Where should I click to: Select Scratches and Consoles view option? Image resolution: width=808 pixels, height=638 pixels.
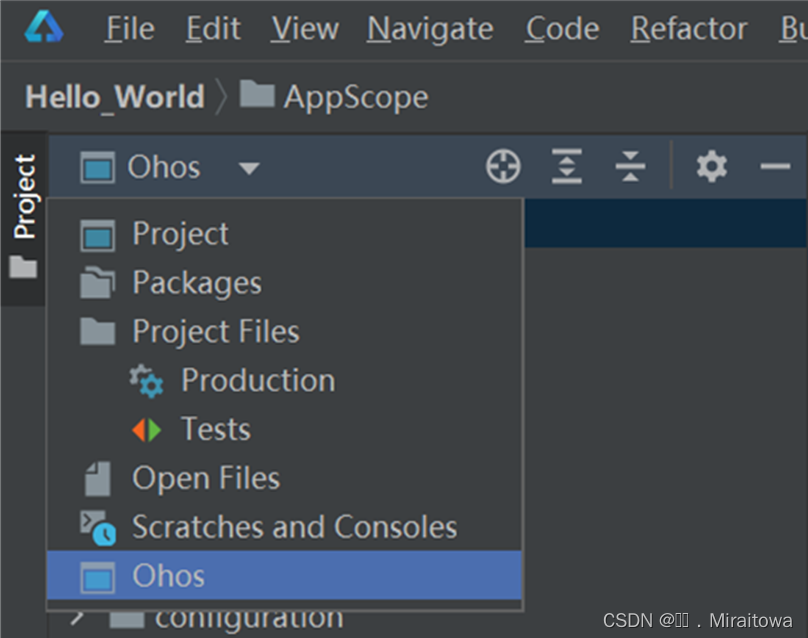[x=284, y=527]
